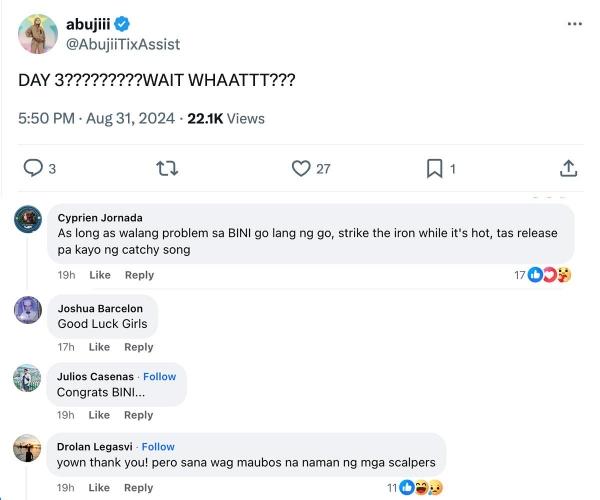The height and width of the screenshot is (500, 600).
Task: Like the tweet with the heart icon
Action: (301, 168)
